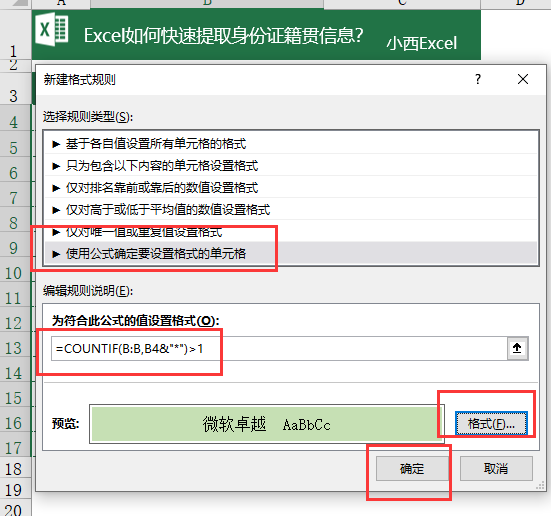The image size is (551, 516).
Task: Click the 小西Excel text in the banner
Action: [422, 44]
